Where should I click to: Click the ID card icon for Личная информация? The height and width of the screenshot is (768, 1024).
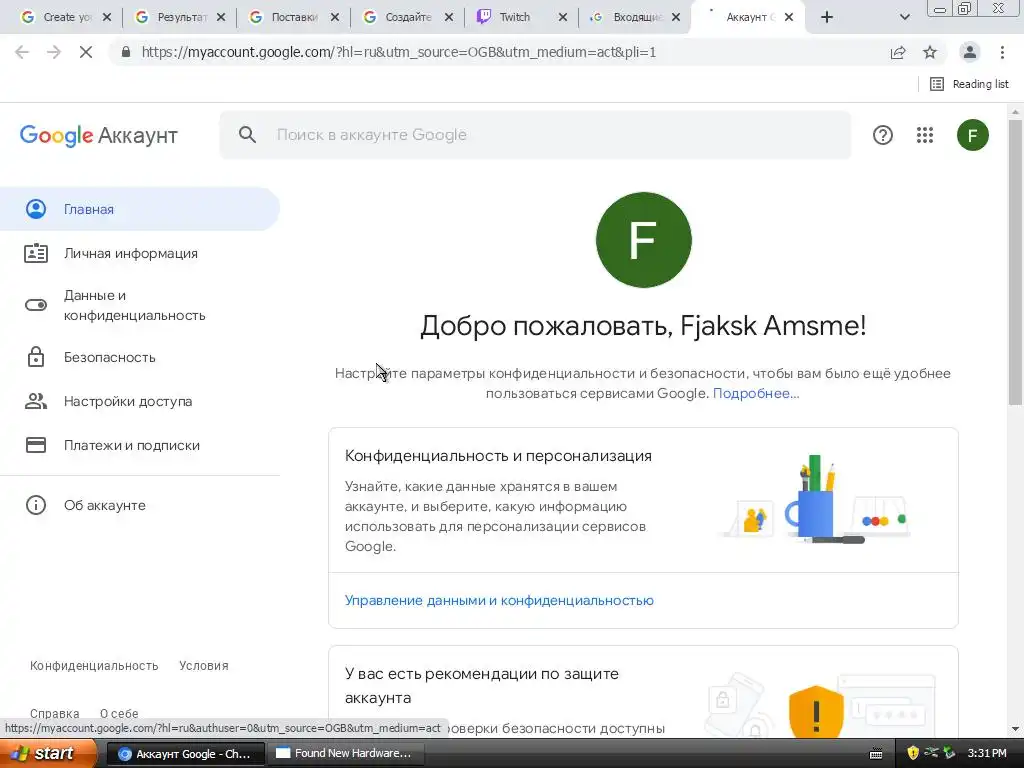point(36,253)
